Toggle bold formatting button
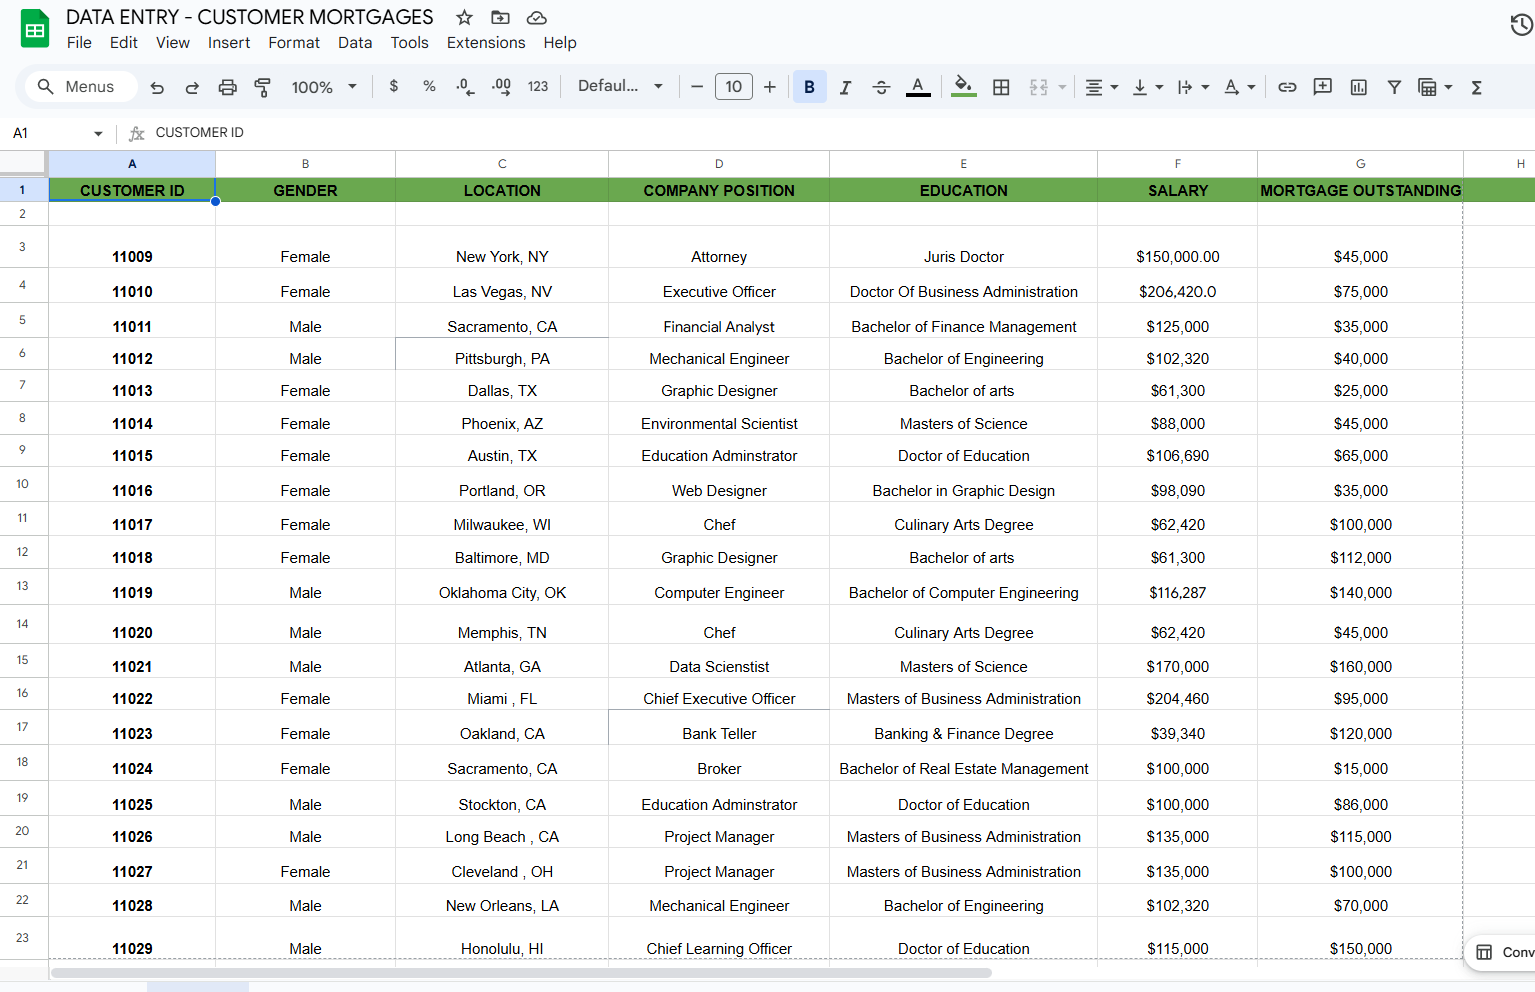This screenshot has height=992, width=1535. tap(809, 88)
